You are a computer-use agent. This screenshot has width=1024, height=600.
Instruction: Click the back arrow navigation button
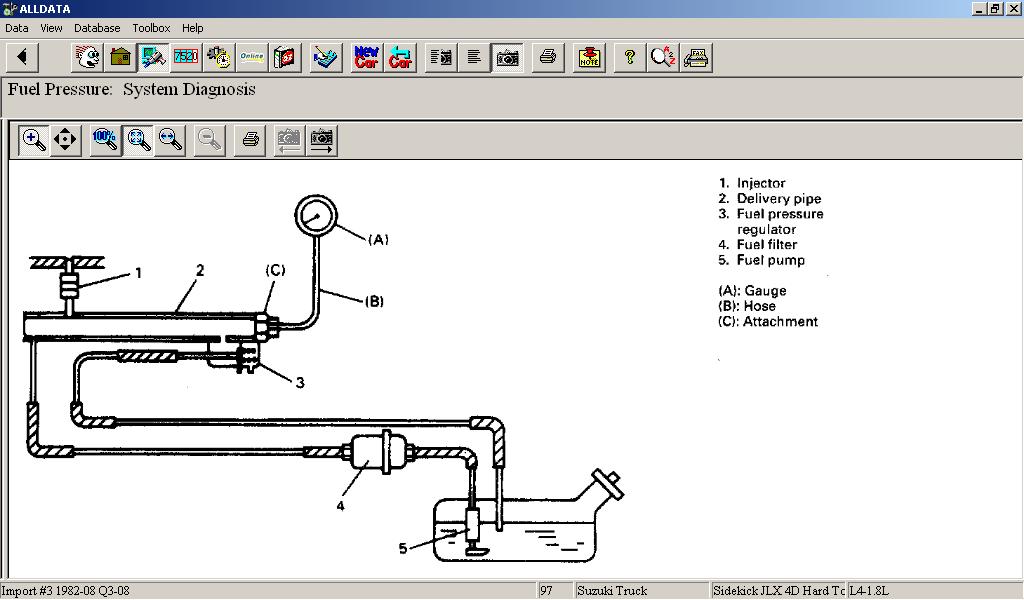pos(22,57)
